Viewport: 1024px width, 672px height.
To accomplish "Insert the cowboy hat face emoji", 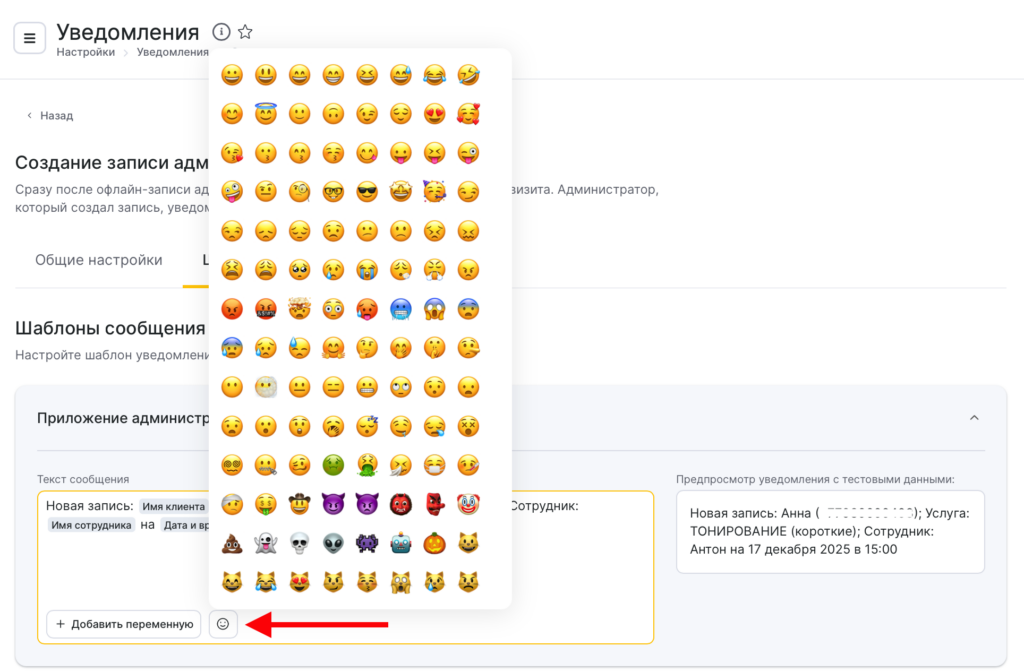I will tap(300, 504).
